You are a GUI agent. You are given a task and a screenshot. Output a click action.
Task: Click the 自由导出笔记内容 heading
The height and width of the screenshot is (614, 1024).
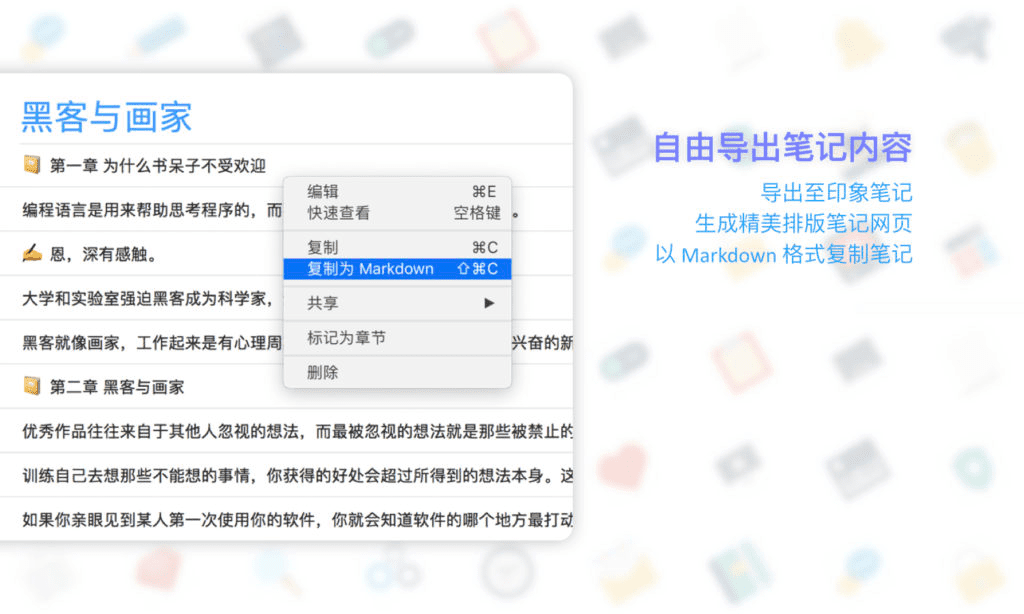(782, 147)
